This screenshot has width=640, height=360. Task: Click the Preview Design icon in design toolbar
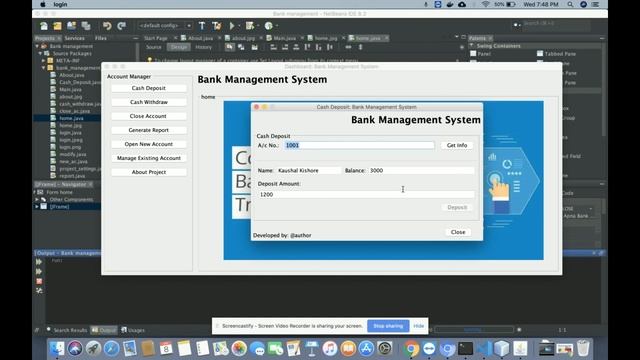pos(254,47)
